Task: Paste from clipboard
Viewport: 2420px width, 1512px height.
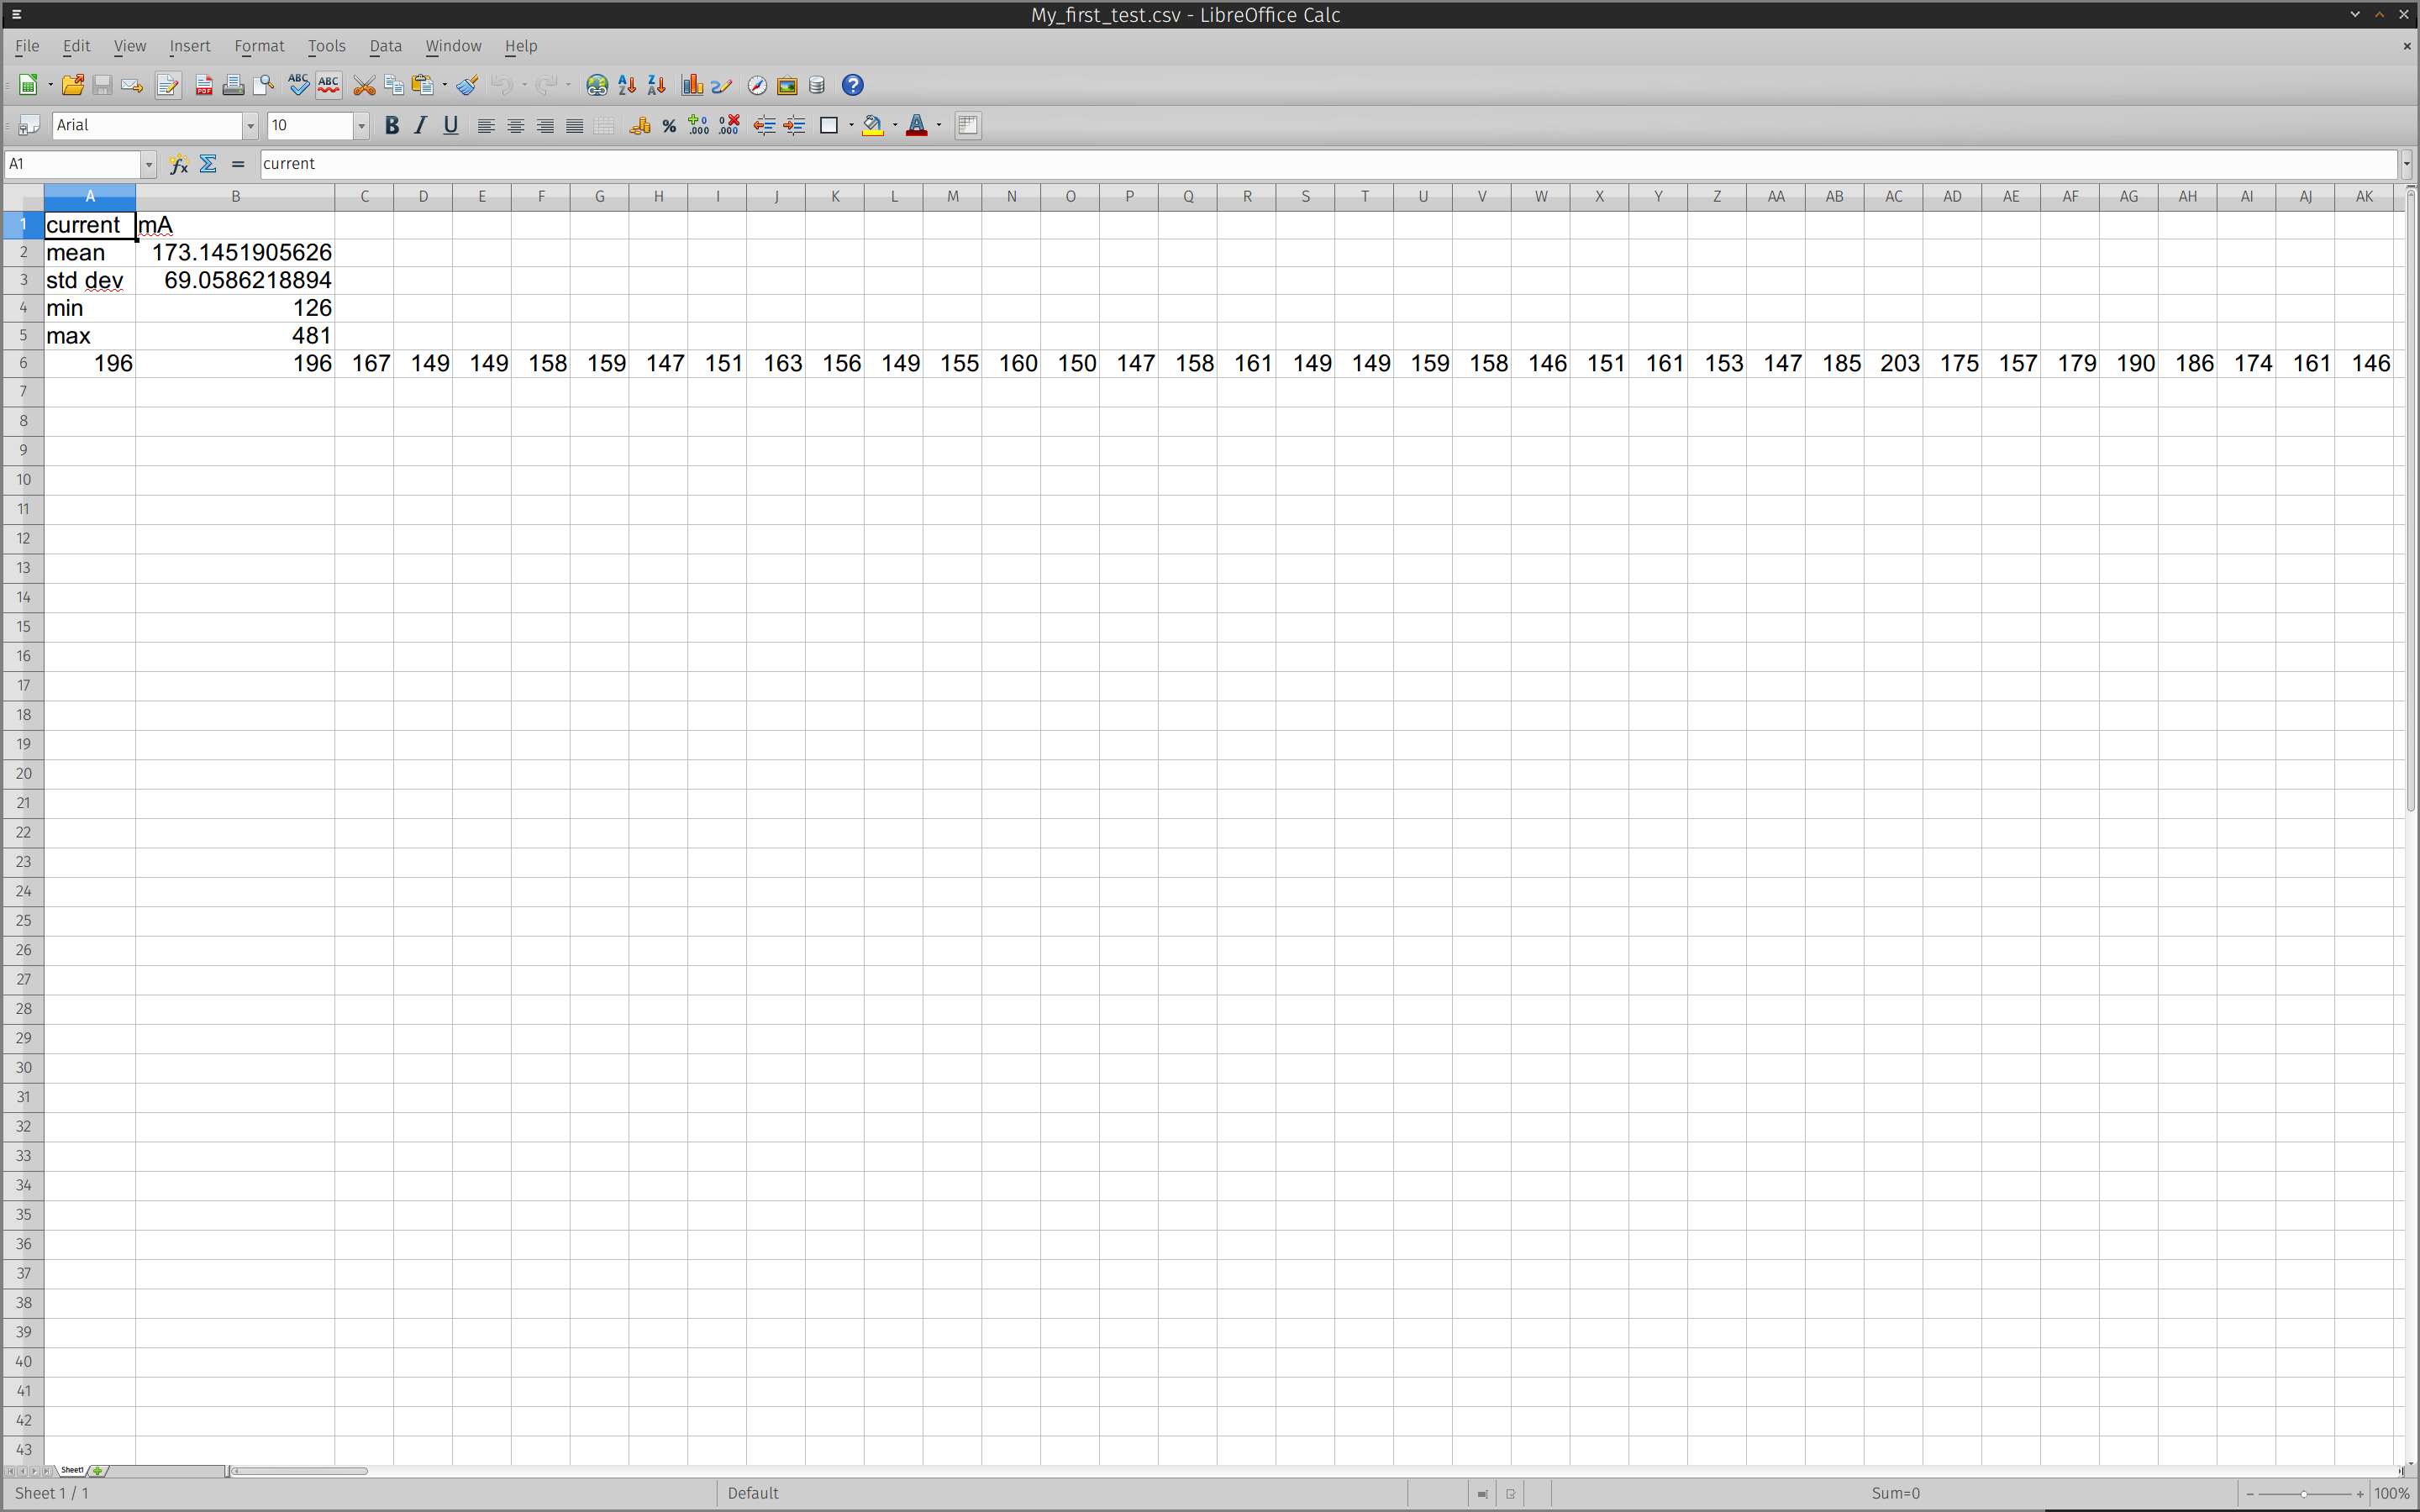Action: click(423, 85)
